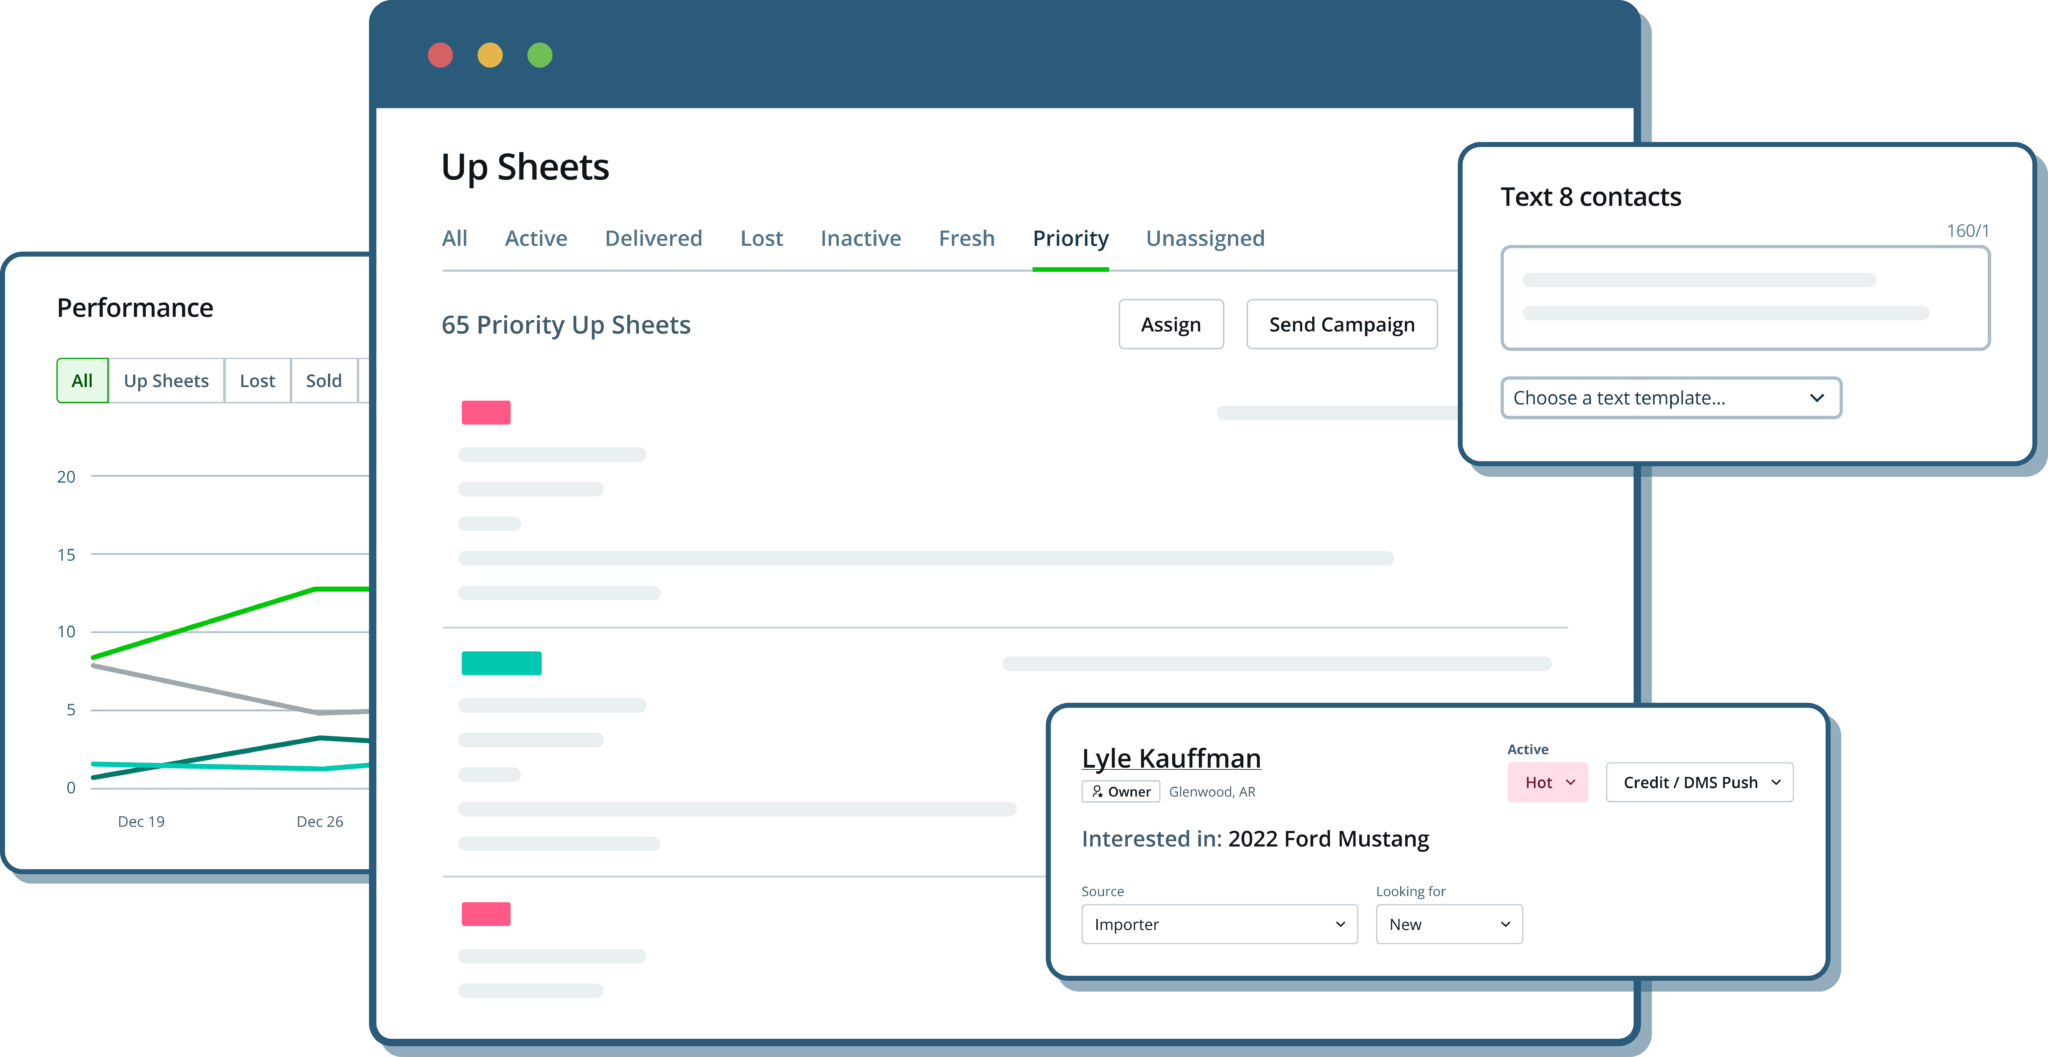Viewport: 2048px width, 1057px height.
Task: Open the Fresh tab
Action: (x=967, y=238)
